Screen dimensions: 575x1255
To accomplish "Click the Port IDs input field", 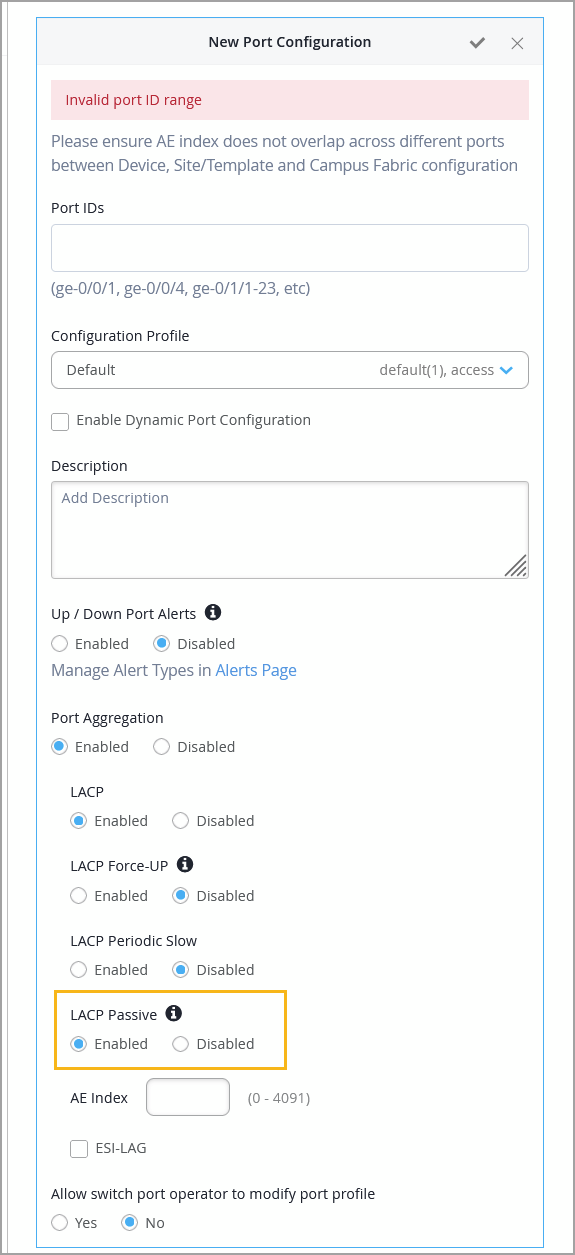I will 290,248.
